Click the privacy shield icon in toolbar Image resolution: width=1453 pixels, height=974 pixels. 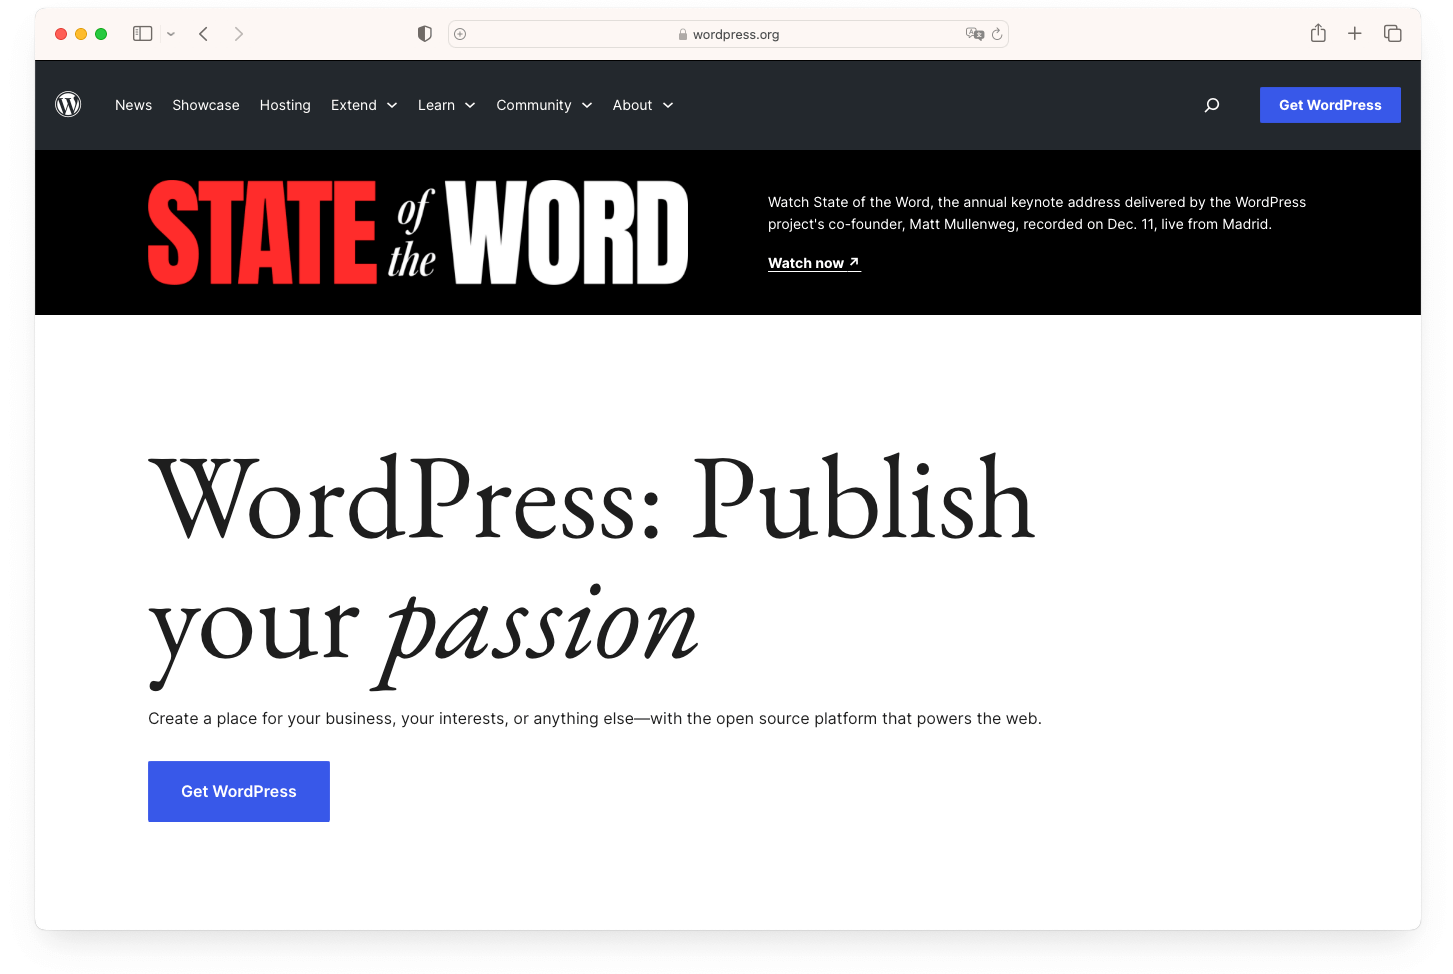[x=424, y=33]
